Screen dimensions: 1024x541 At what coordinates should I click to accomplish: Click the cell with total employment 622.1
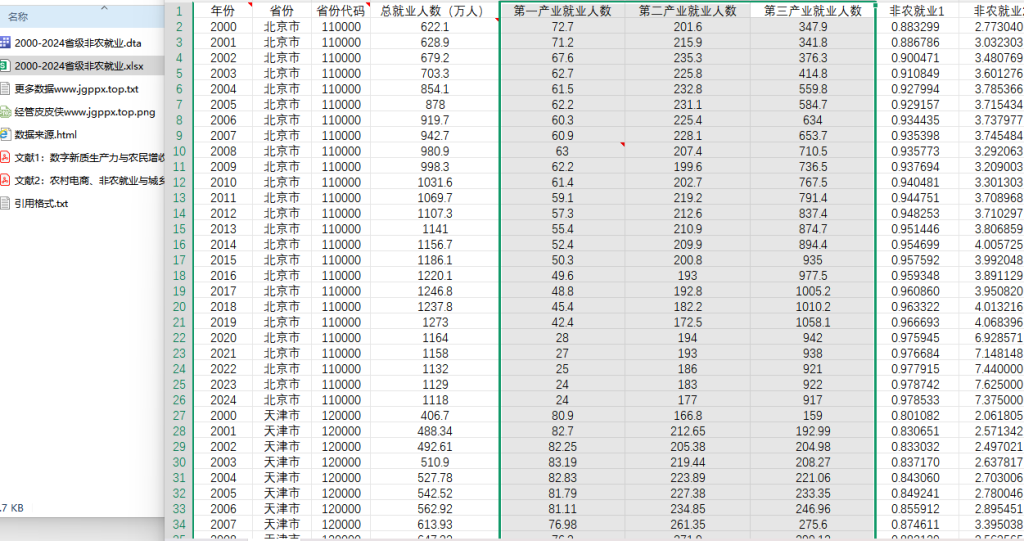pyautogui.click(x=435, y=27)
